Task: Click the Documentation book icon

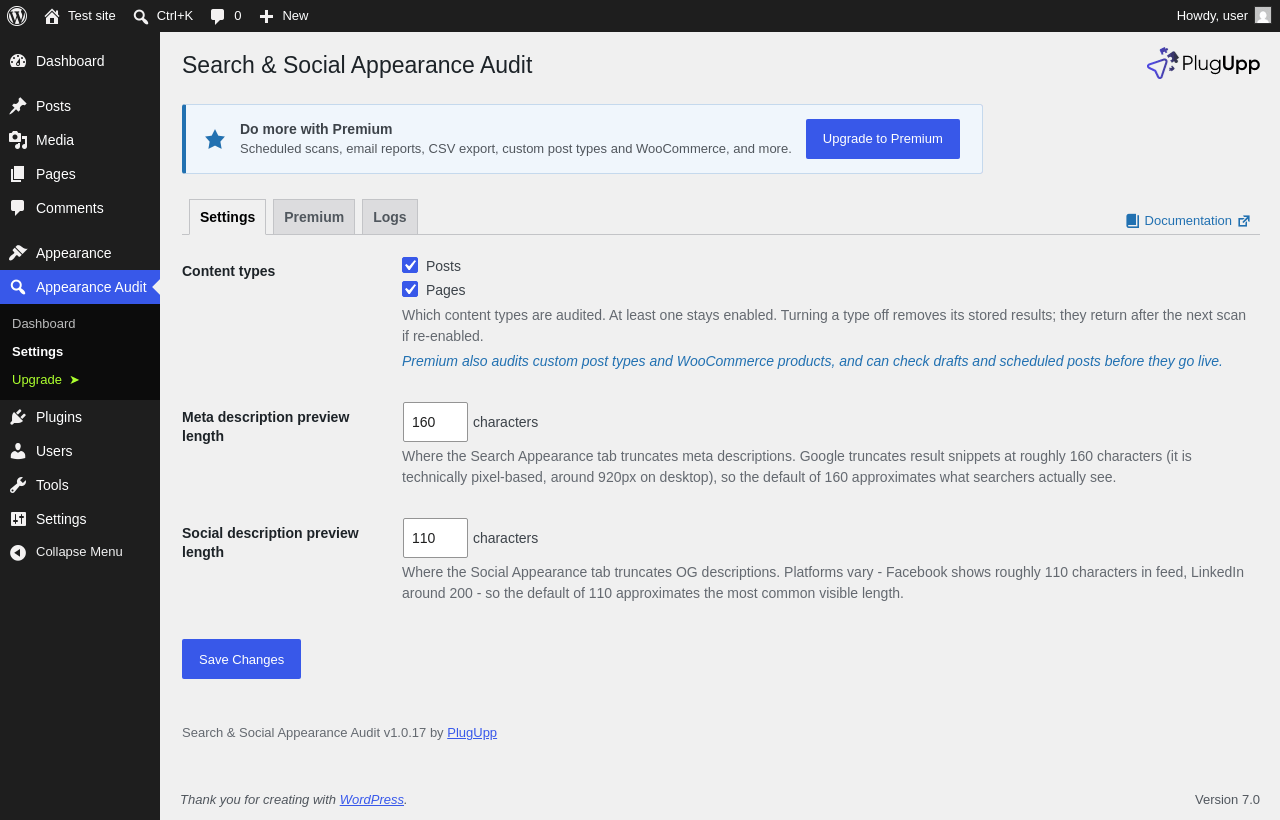Action: click(1132, 221)
